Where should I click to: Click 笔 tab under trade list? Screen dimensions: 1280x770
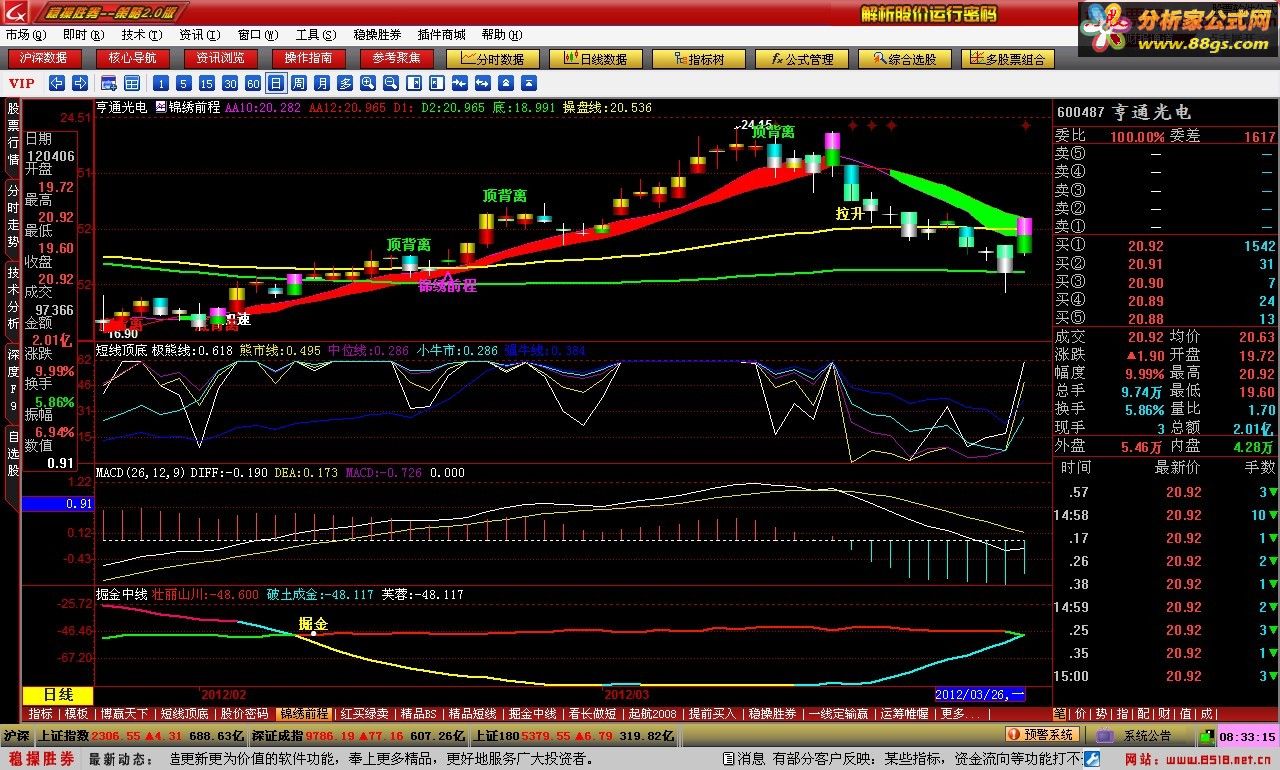[x=1060, y=713]
